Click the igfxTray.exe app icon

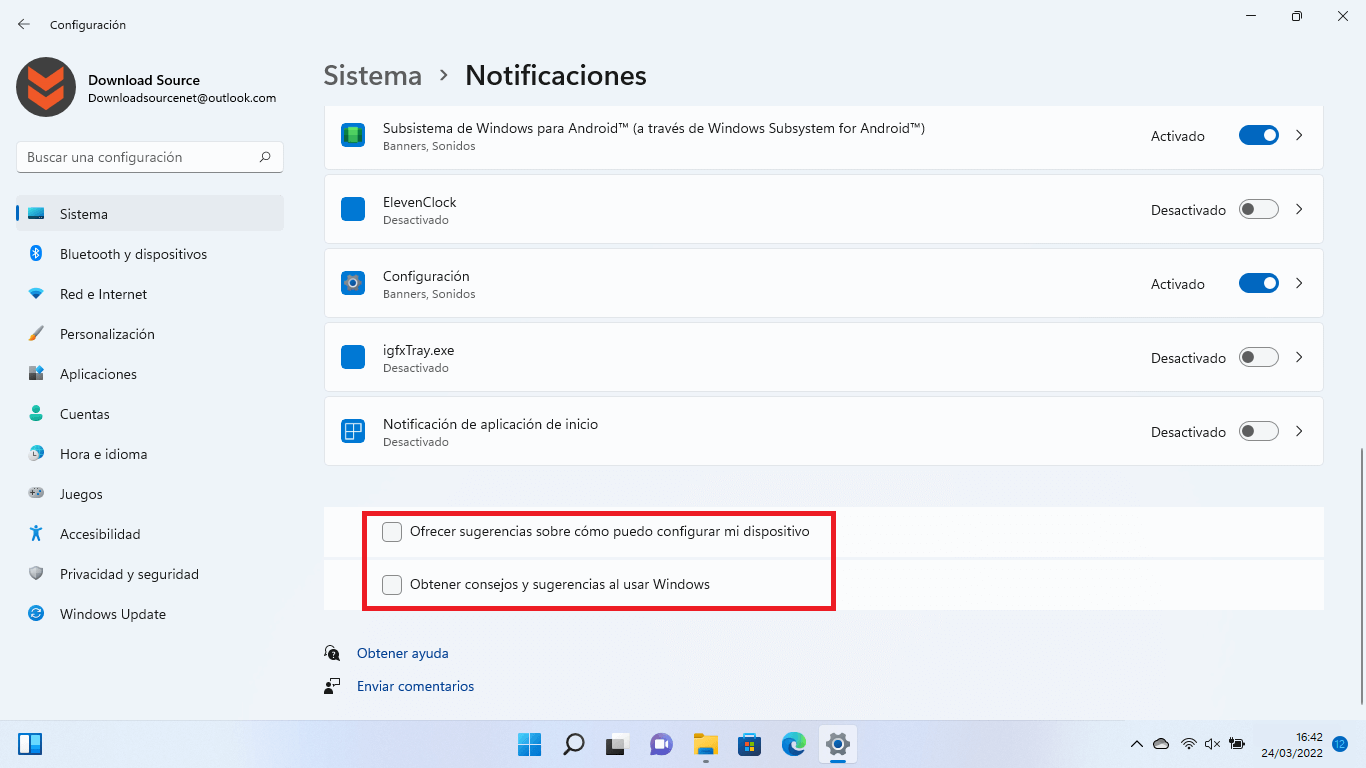pyautogui.click(x=353, y=357)
